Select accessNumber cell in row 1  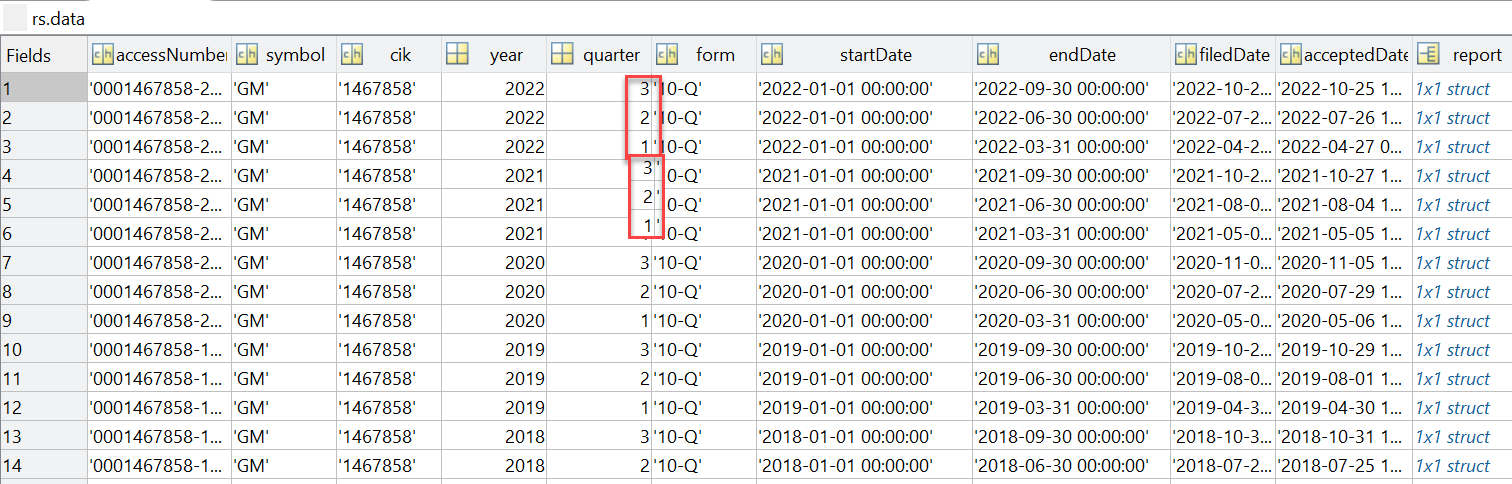160,88
